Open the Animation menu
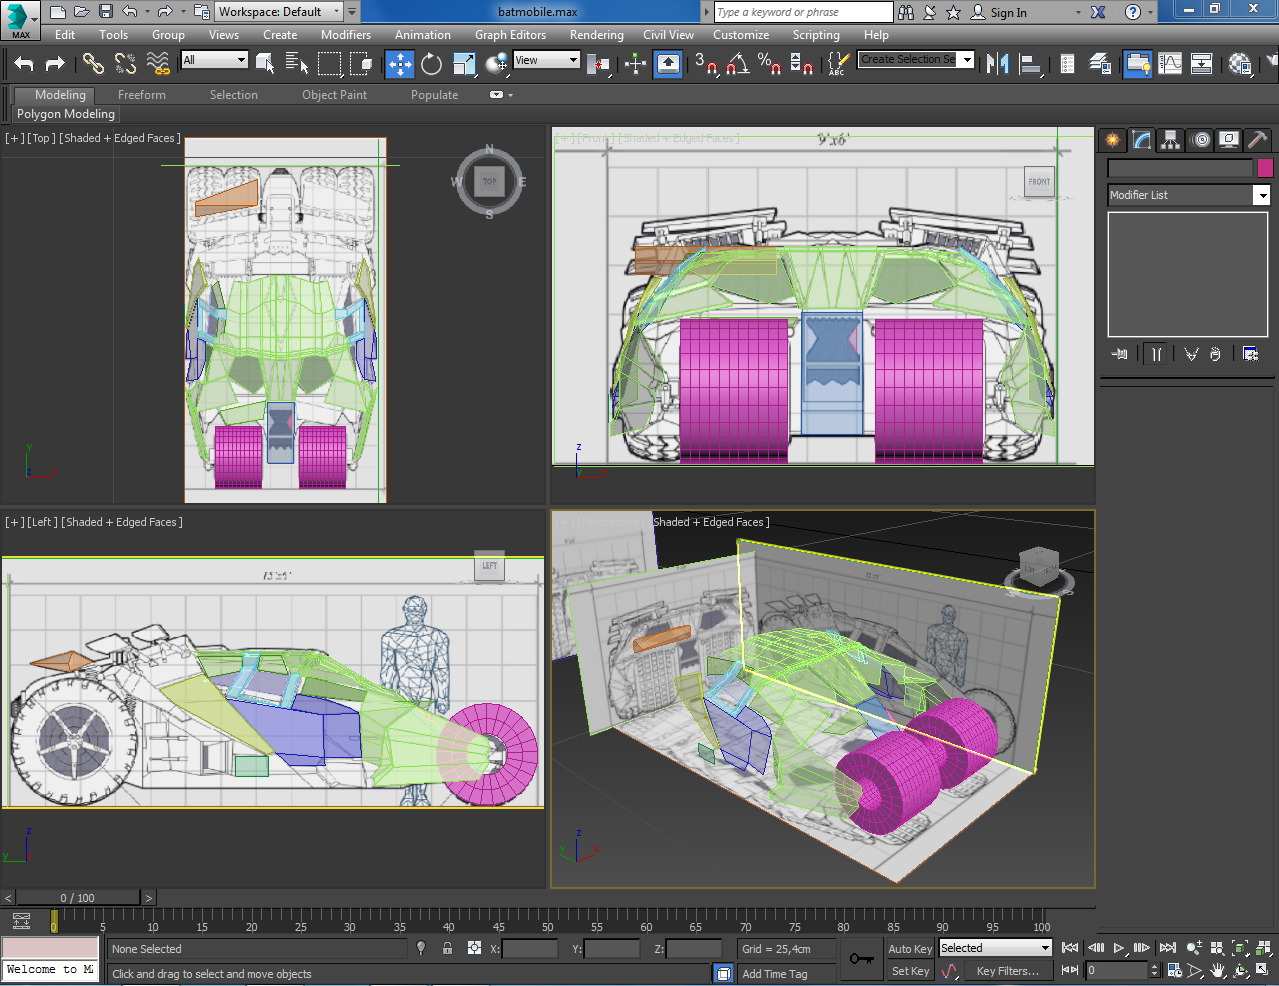This screenshot has width=1279, height=986. 423,35
